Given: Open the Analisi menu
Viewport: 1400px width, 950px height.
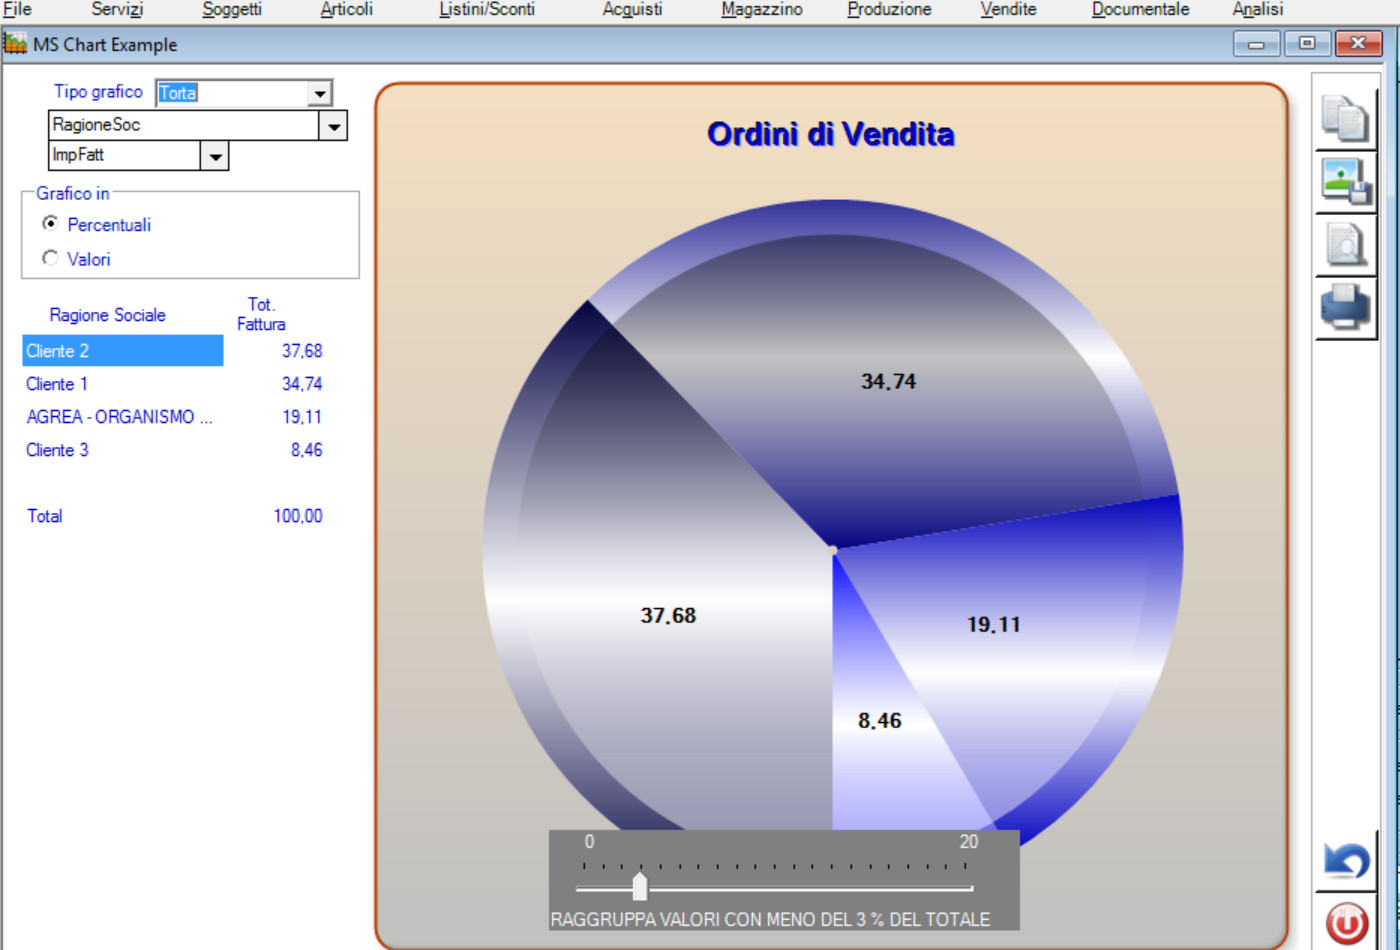Looking at the screenshot, I should [1257, 9].
